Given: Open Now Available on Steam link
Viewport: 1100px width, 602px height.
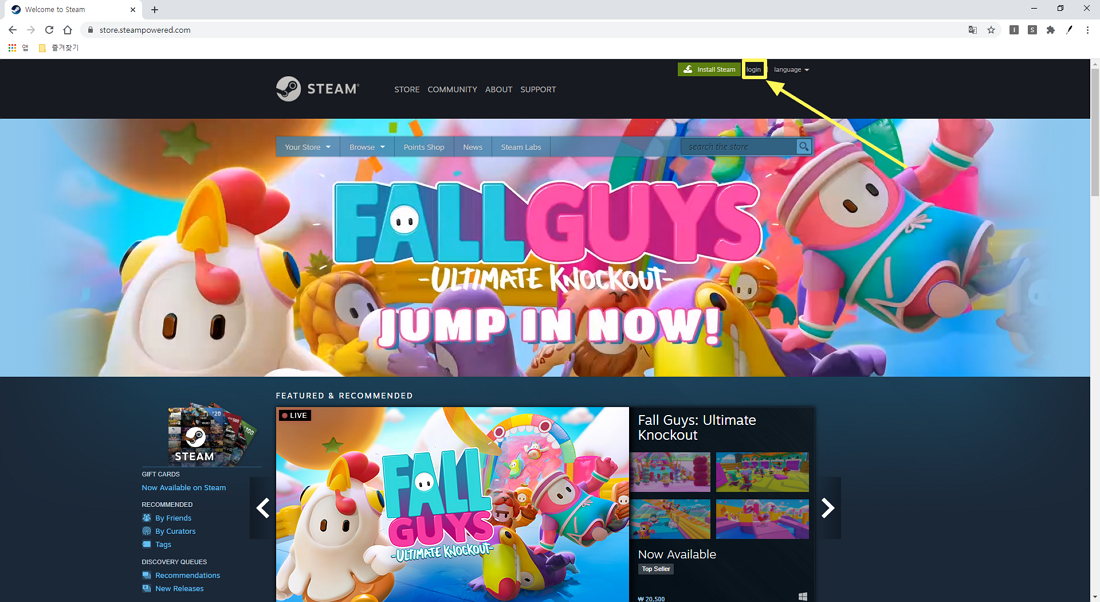Looking at the screenshot, I should pos(184,488).
